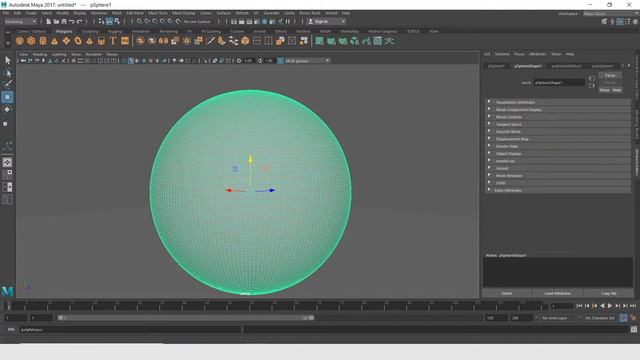The image size is (640, 360).
Task: Toggle the highlighted viewport shading toolbar button
Action: click(131, 61)
